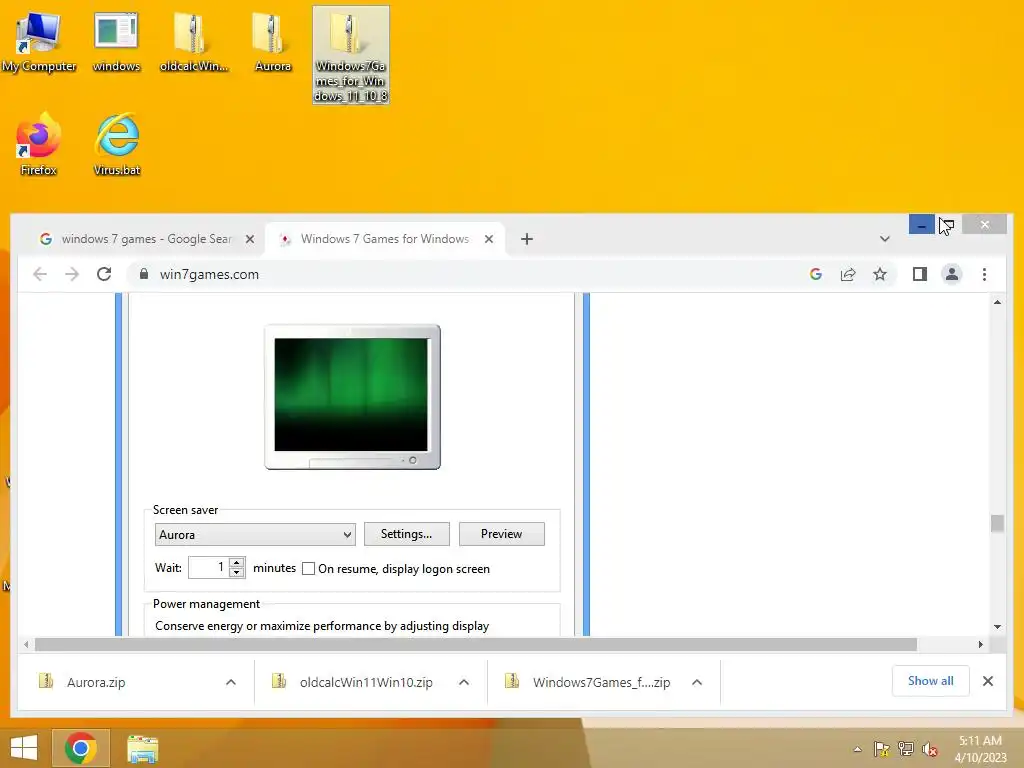
Task: Click the screen saver Settings button
Action: 406,534
